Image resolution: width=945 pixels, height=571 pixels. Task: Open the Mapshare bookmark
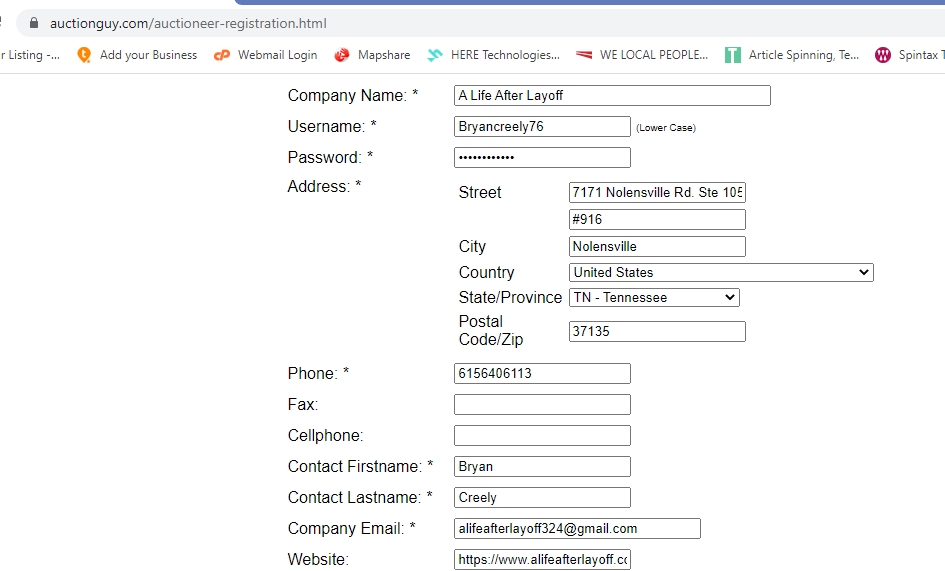pos(372,55)
